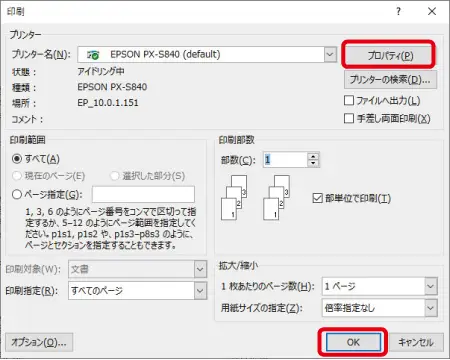Confirm printing with OK button

(353, 342)
